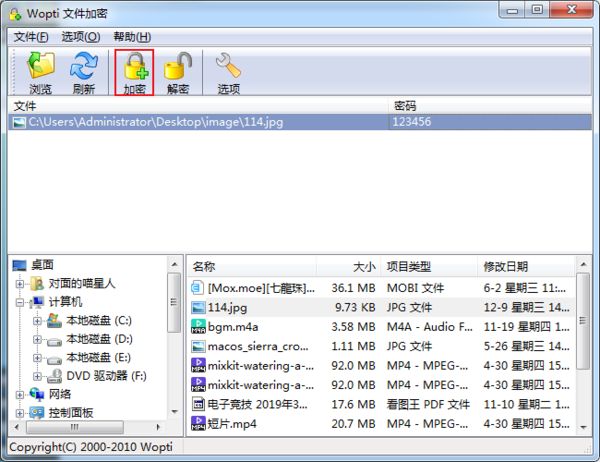Expand the 网络 tree node

22,394
